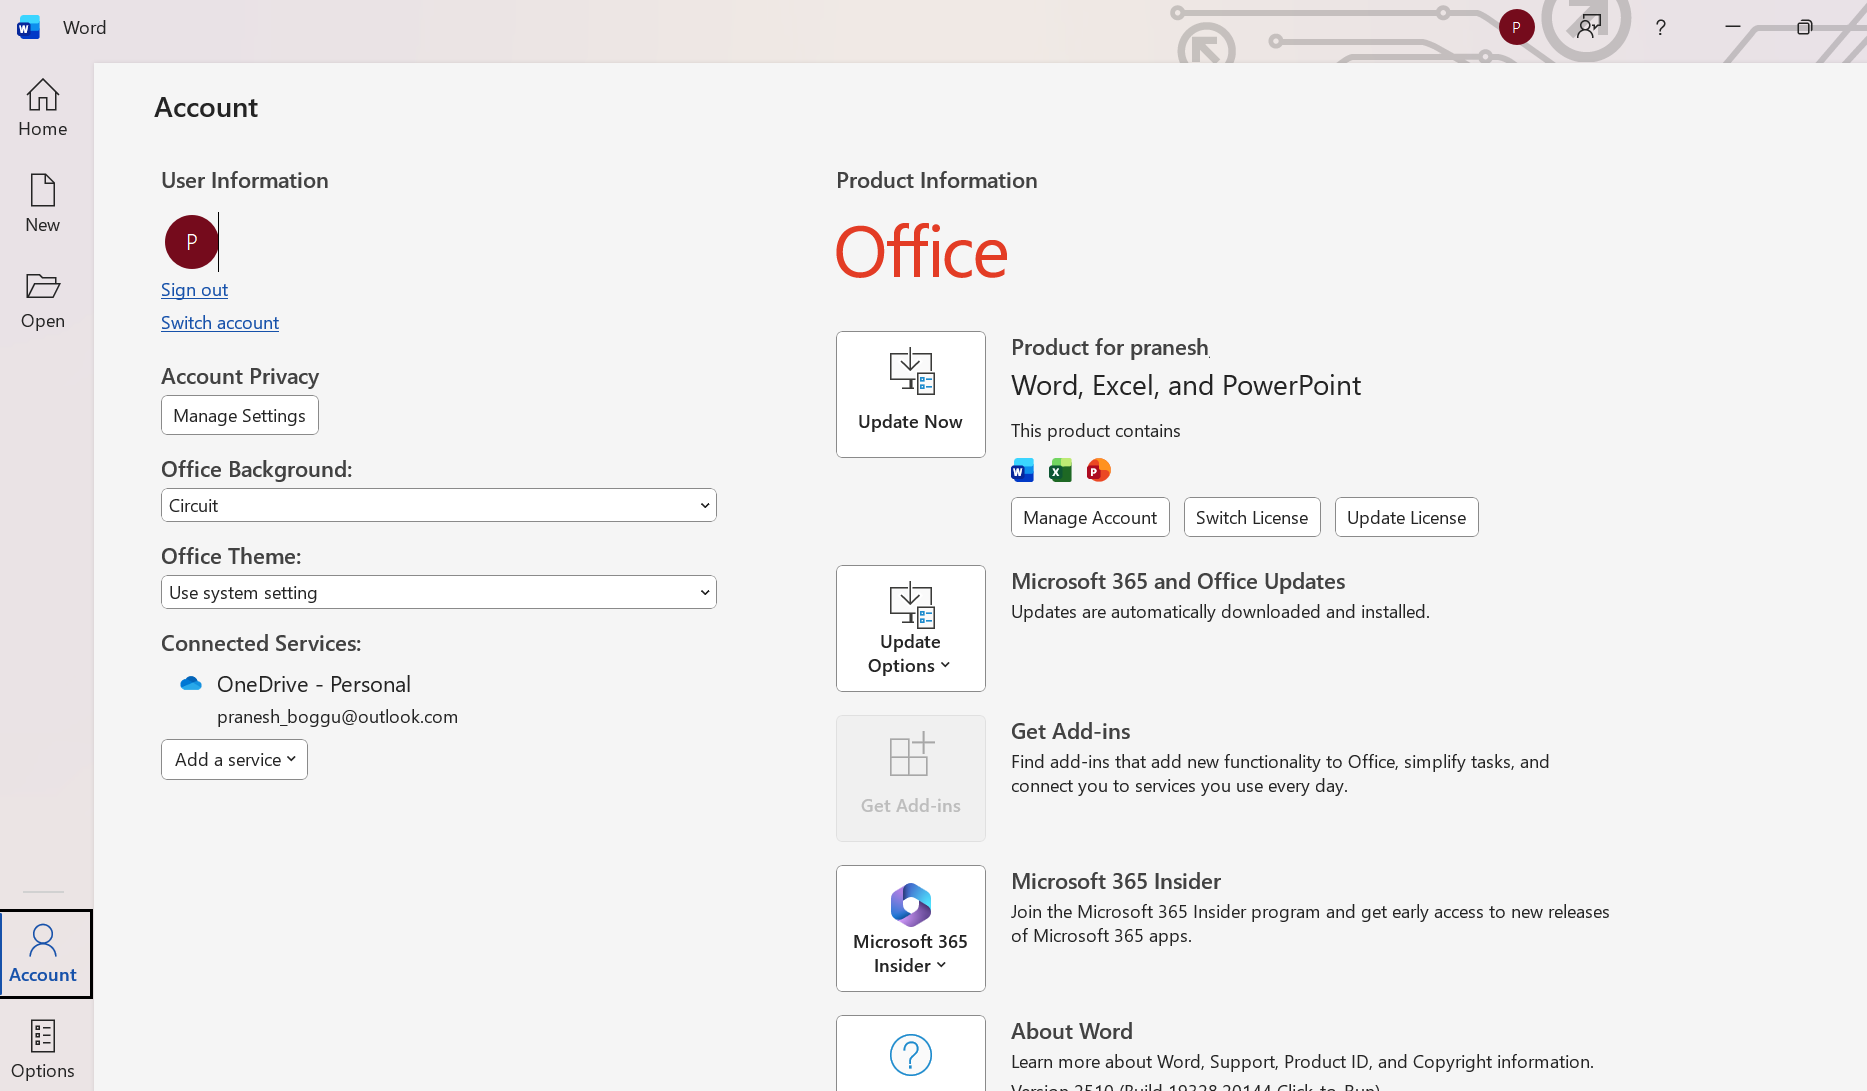Go to the Home page in sidebar

coord(43,108)
